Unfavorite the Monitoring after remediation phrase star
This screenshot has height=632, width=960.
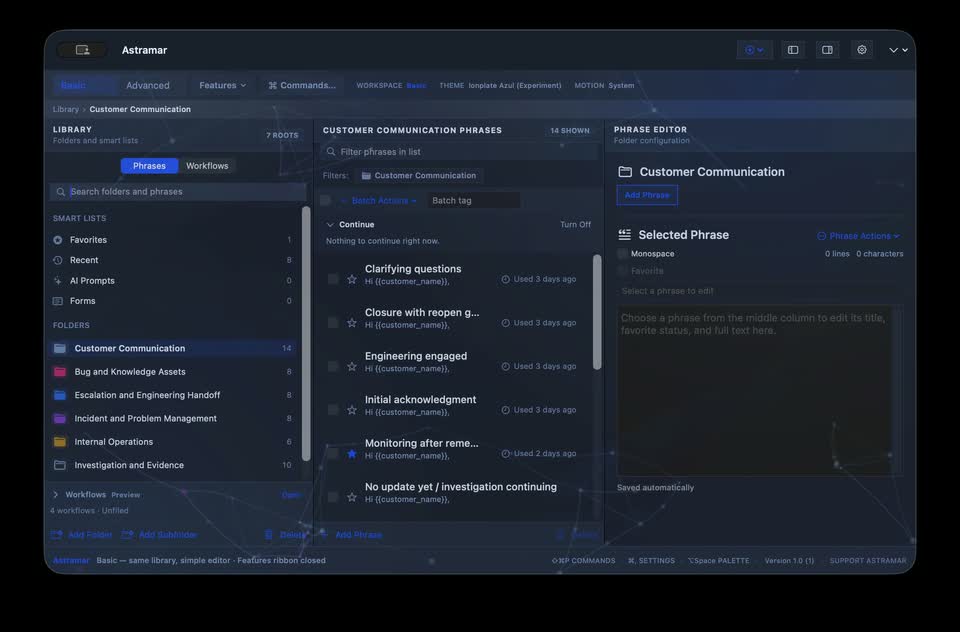352,454
